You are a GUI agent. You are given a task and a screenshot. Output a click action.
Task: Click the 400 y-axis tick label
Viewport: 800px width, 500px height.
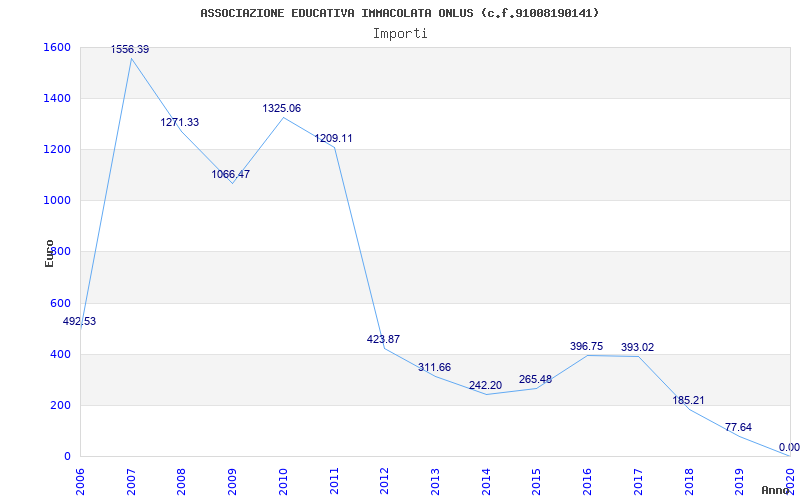(x=58, y=354)
